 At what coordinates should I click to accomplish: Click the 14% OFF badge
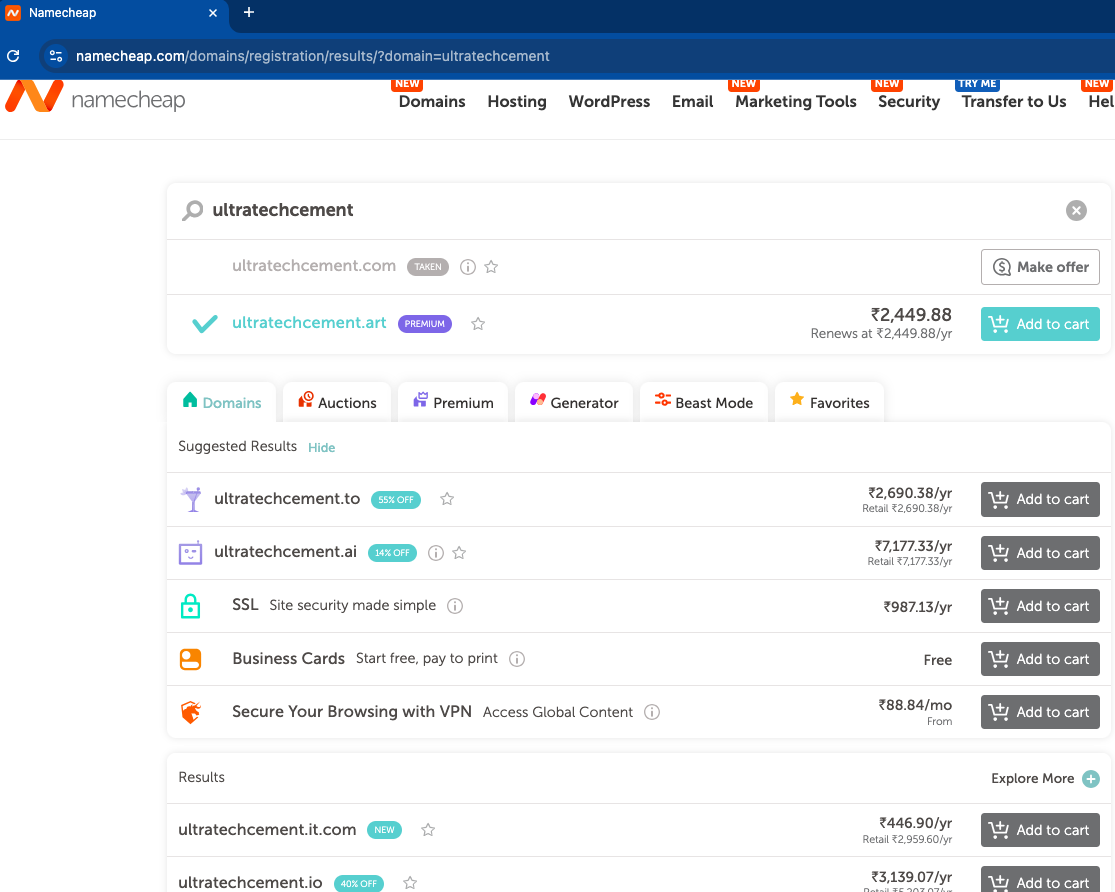pyautogui.click(x=392, y=553)
